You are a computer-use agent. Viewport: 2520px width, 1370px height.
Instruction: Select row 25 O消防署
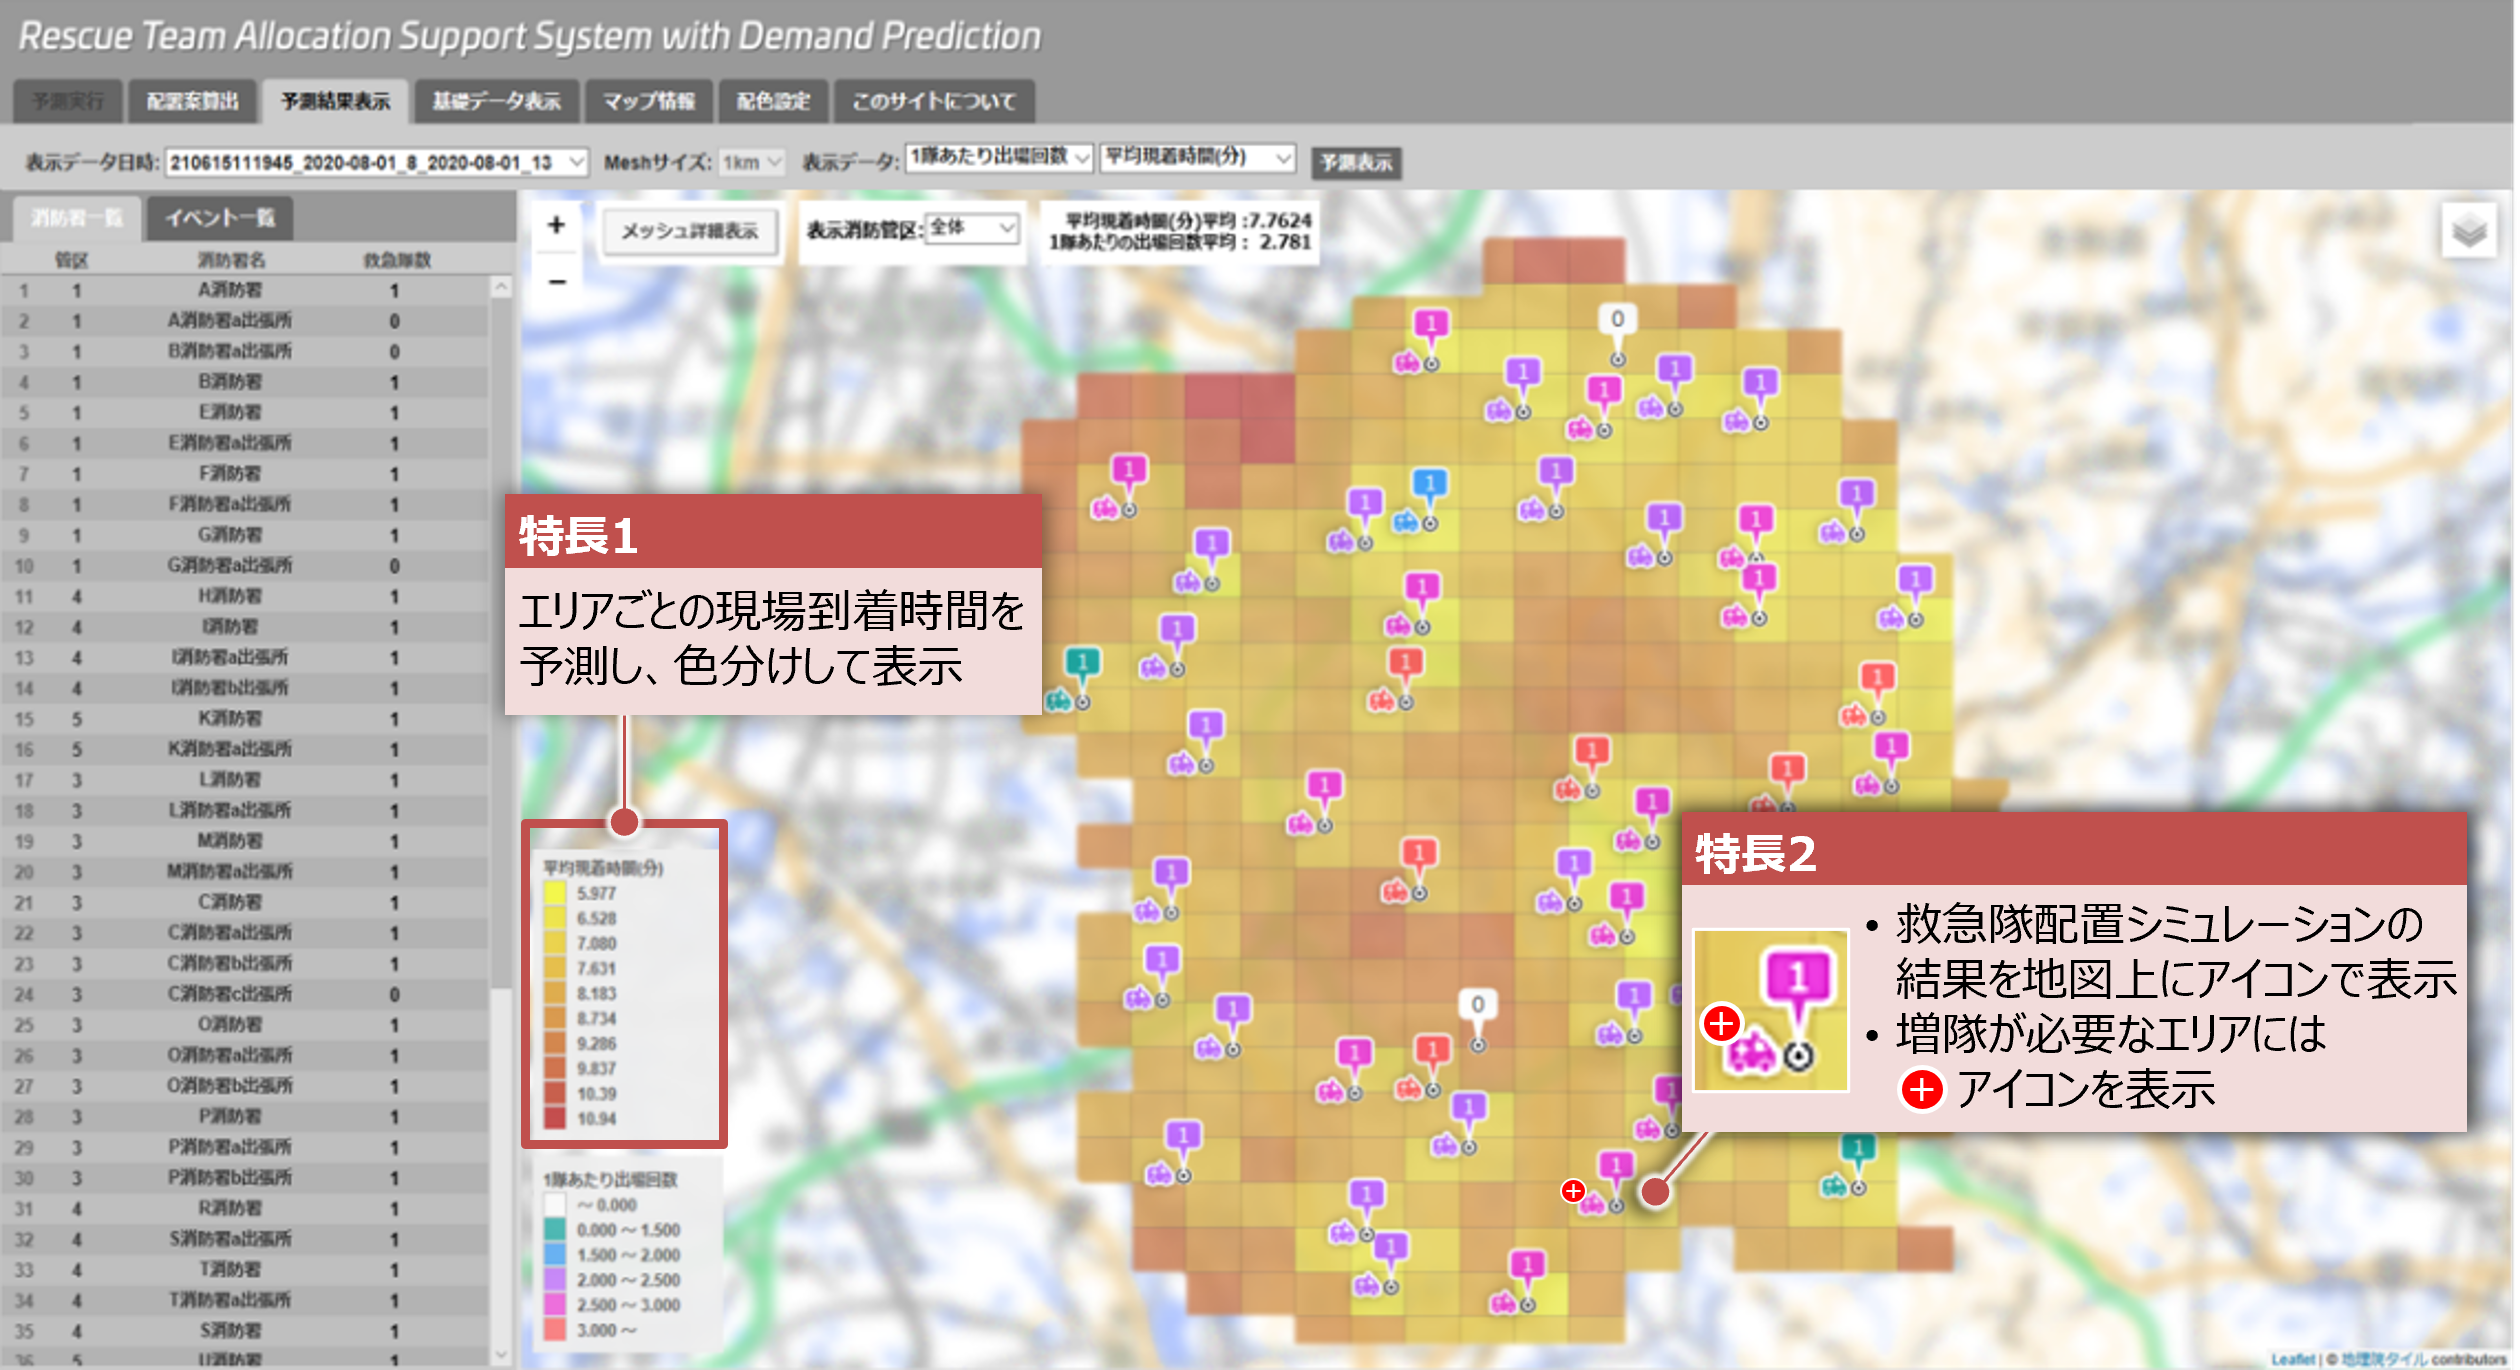click(x=246, y=1025)
